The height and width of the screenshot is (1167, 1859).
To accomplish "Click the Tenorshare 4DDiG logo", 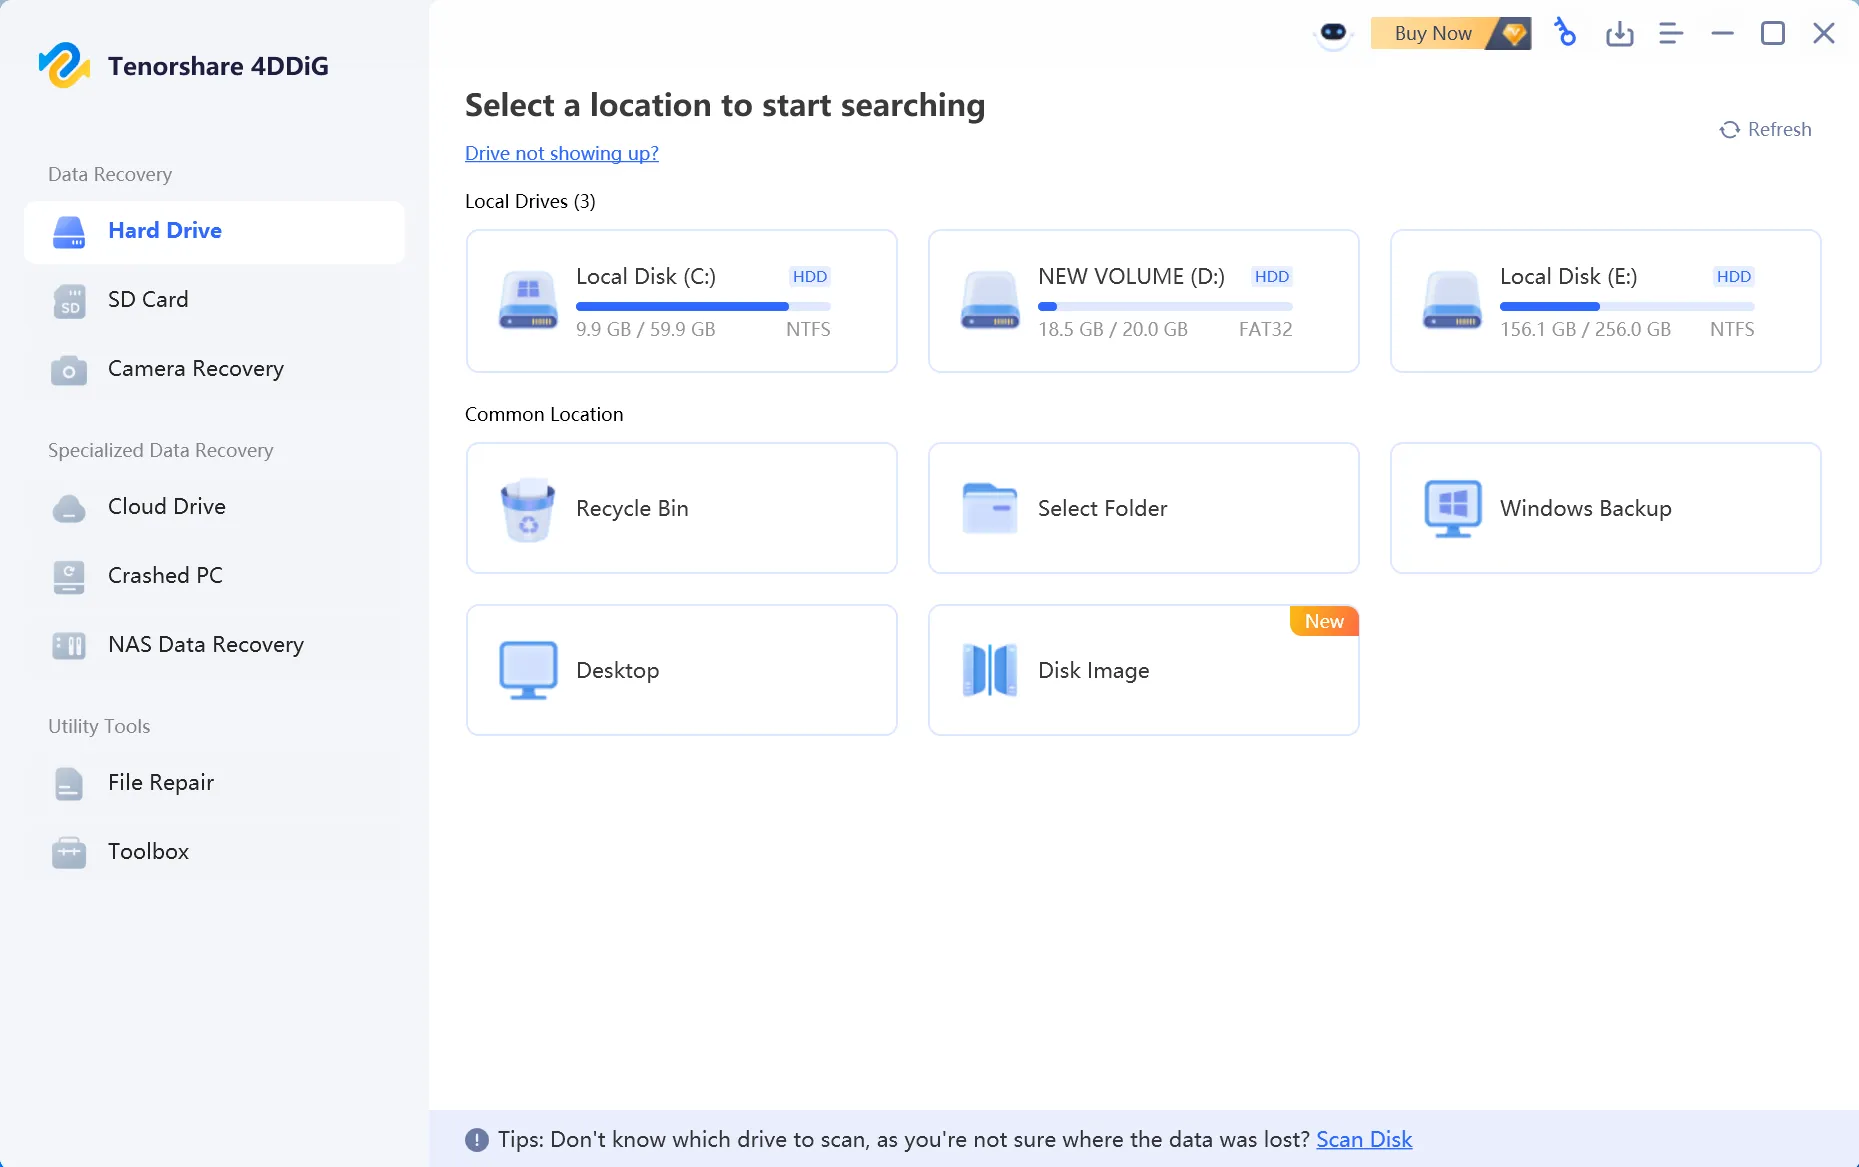I will [x=64, y=66].
